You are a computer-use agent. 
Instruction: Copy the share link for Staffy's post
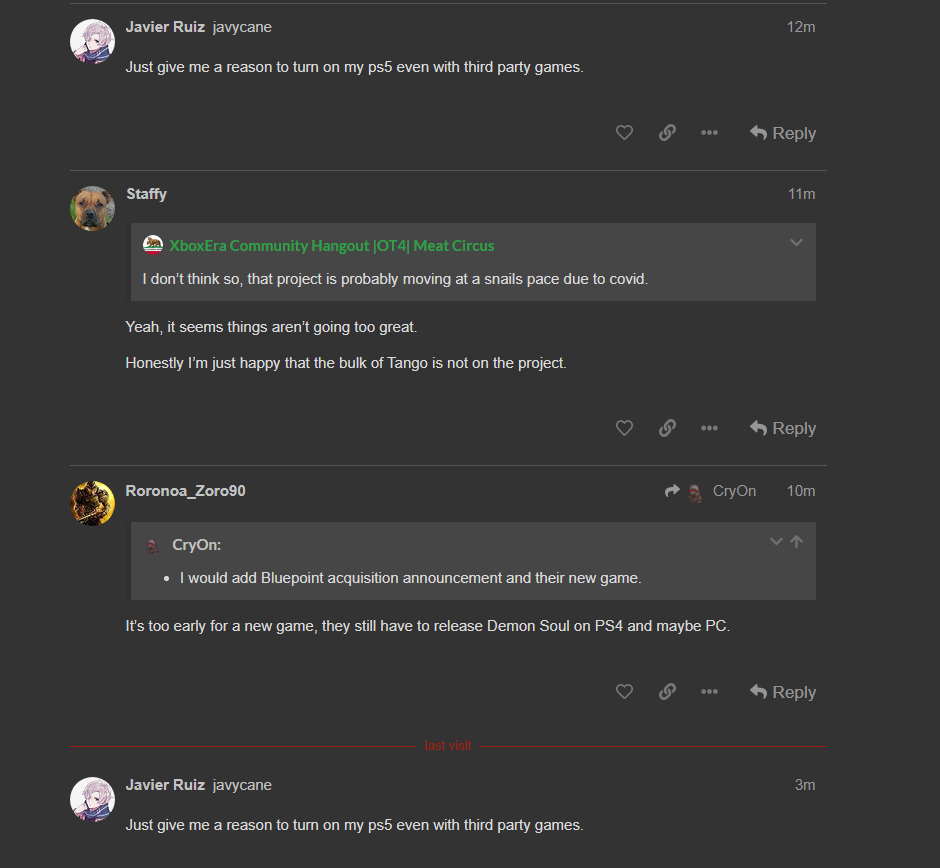(x=667, y=428)
